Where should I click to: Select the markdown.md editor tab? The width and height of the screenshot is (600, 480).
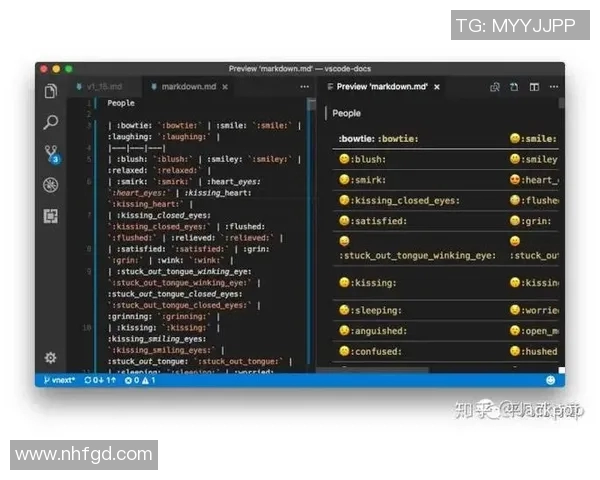187,87
